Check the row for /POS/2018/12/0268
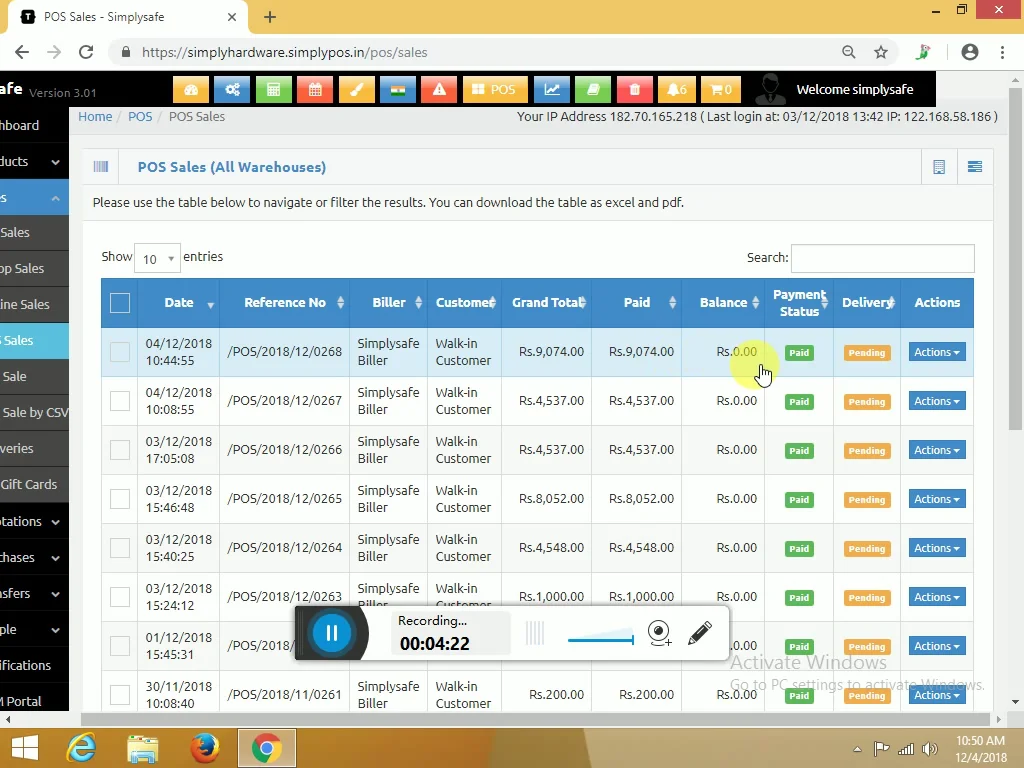This screenshot has width=1024, height=768. coord(120,352)
